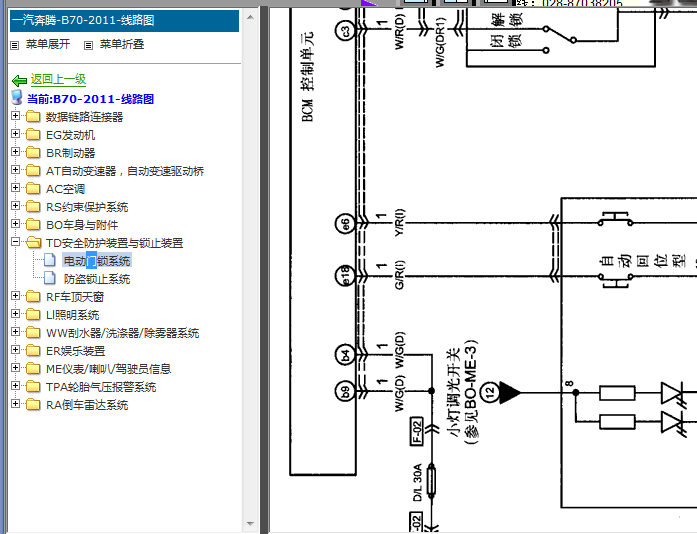Click the WW刮水器 folder icon

click(33, 333)
